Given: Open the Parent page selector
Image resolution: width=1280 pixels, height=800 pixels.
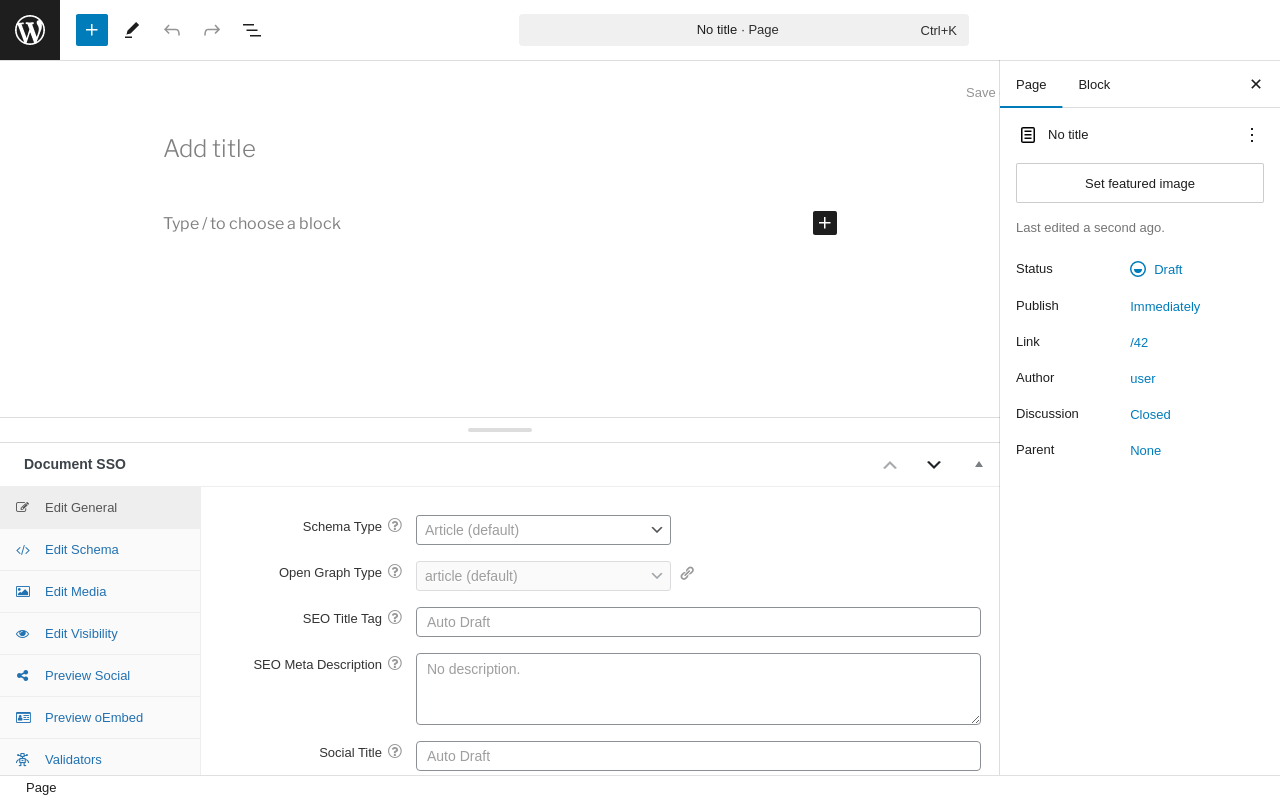Looking at the screenshot, I should tap(1145, 450).
